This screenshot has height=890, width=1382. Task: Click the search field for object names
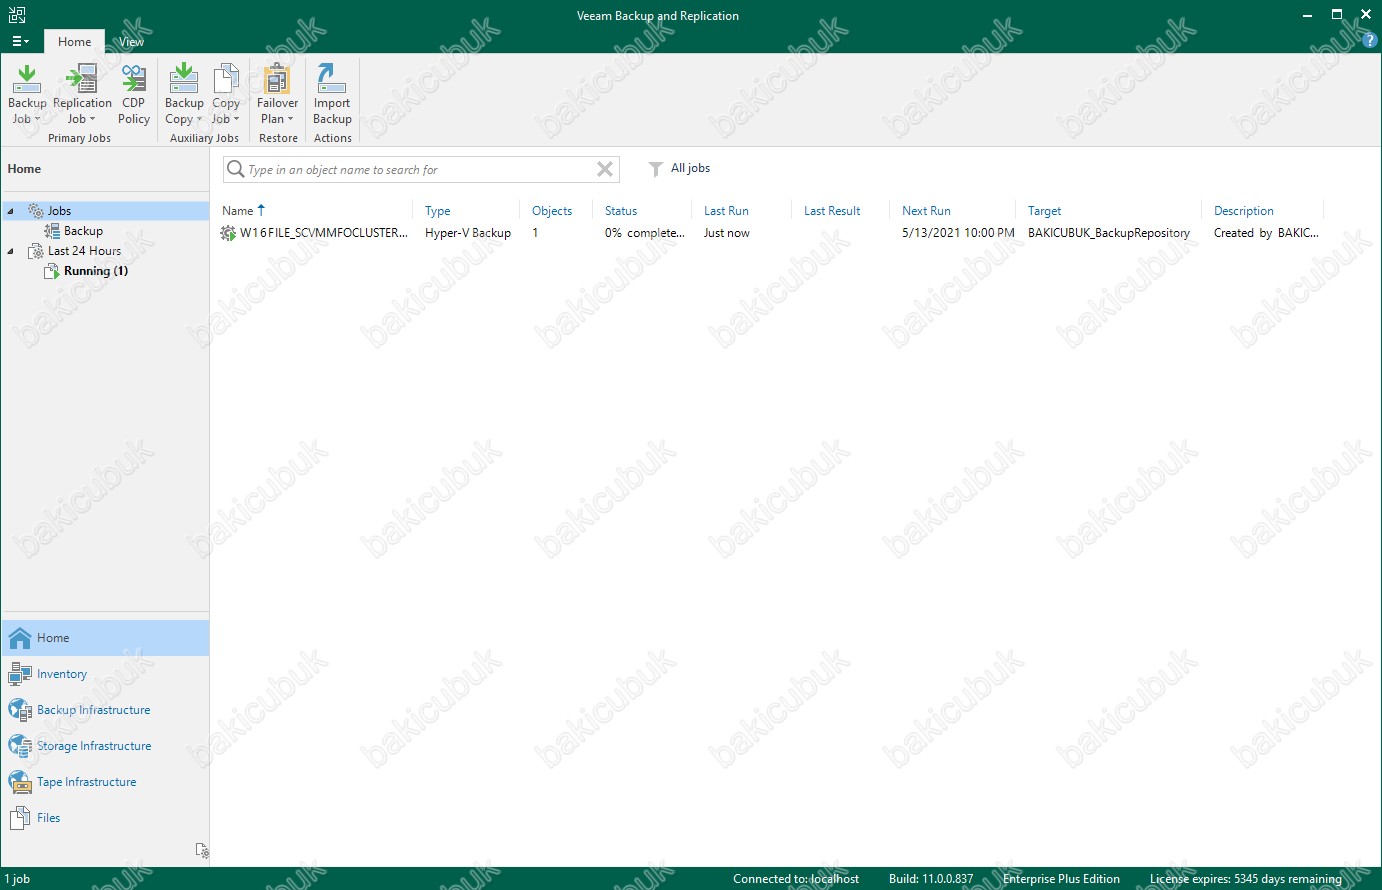420,170
